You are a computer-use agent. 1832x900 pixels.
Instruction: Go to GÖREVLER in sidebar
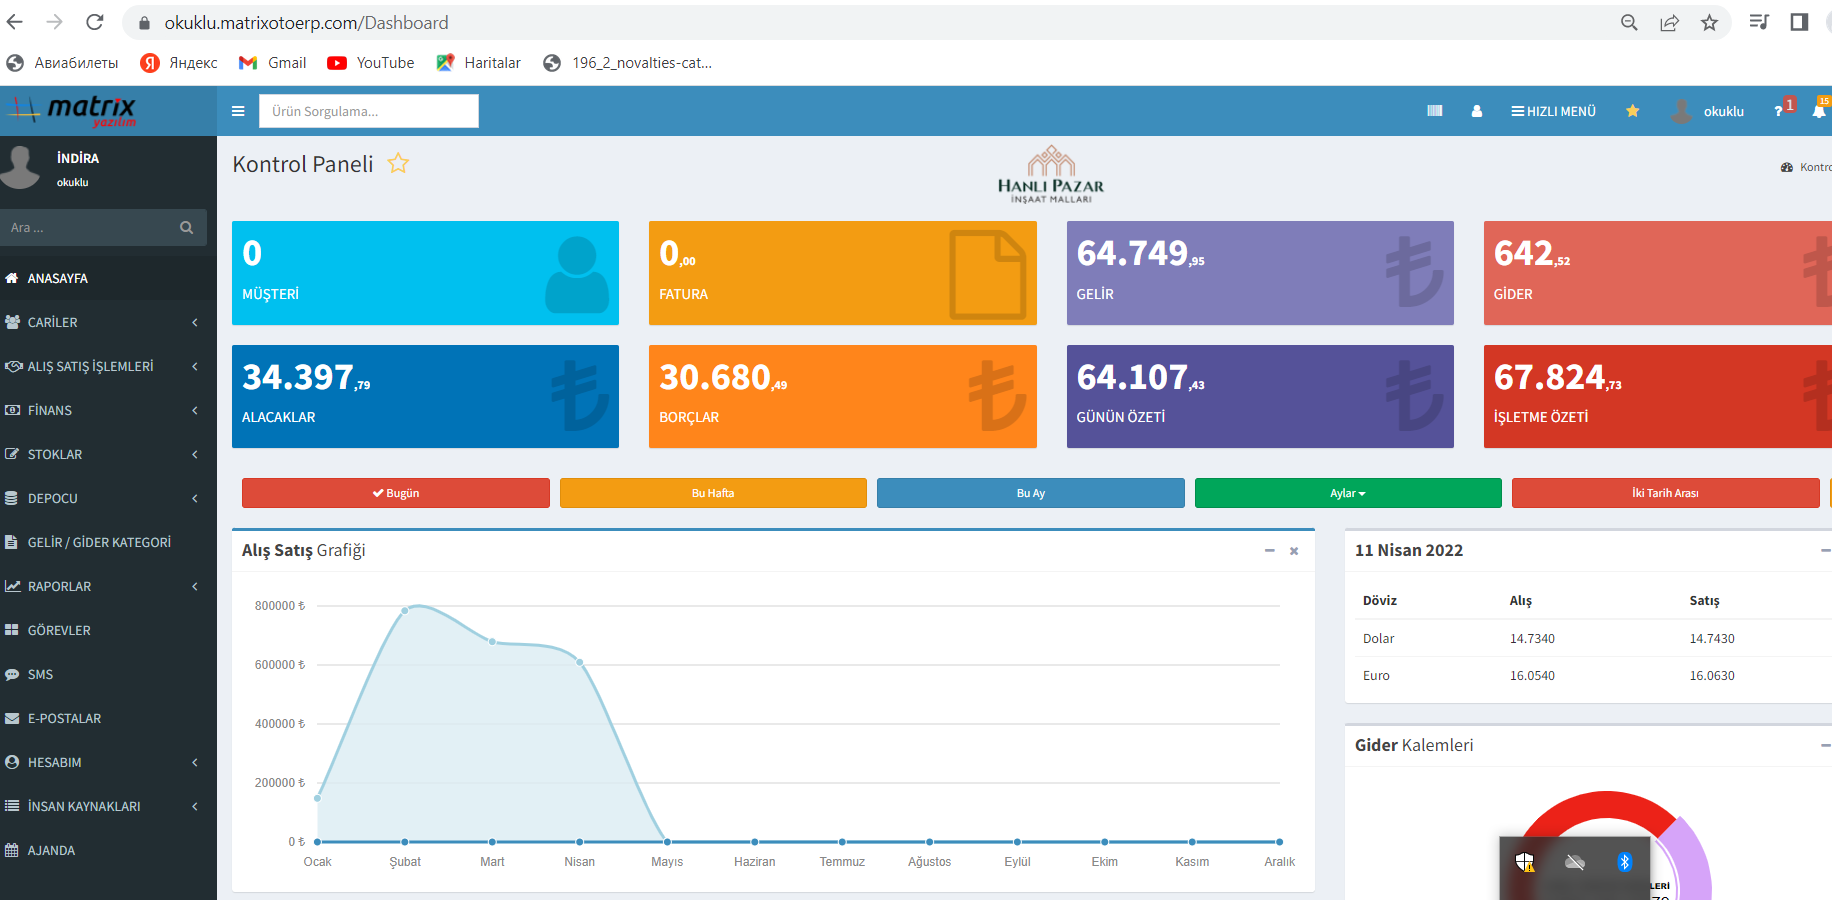tap(59, 630)
